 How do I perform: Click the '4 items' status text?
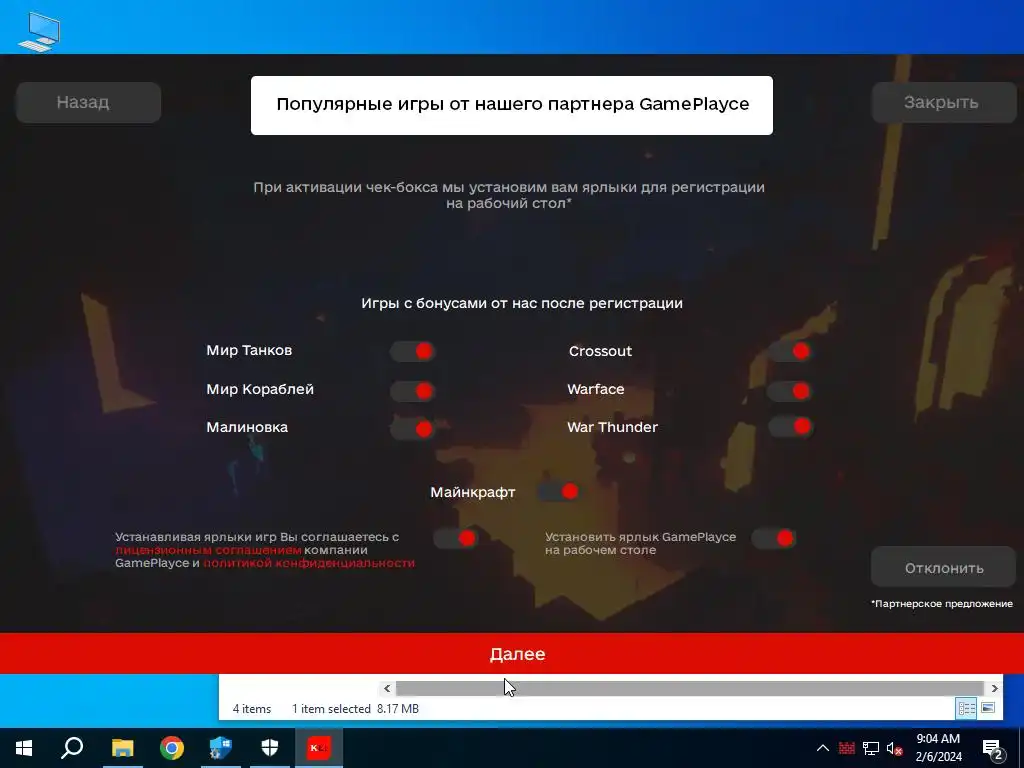251,709
